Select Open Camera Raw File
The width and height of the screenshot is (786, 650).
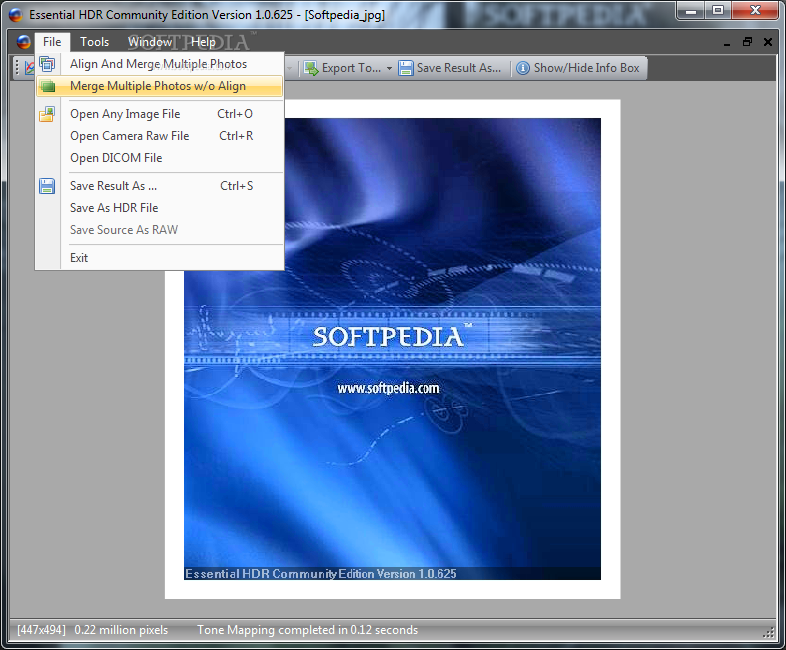coord(159,136)
